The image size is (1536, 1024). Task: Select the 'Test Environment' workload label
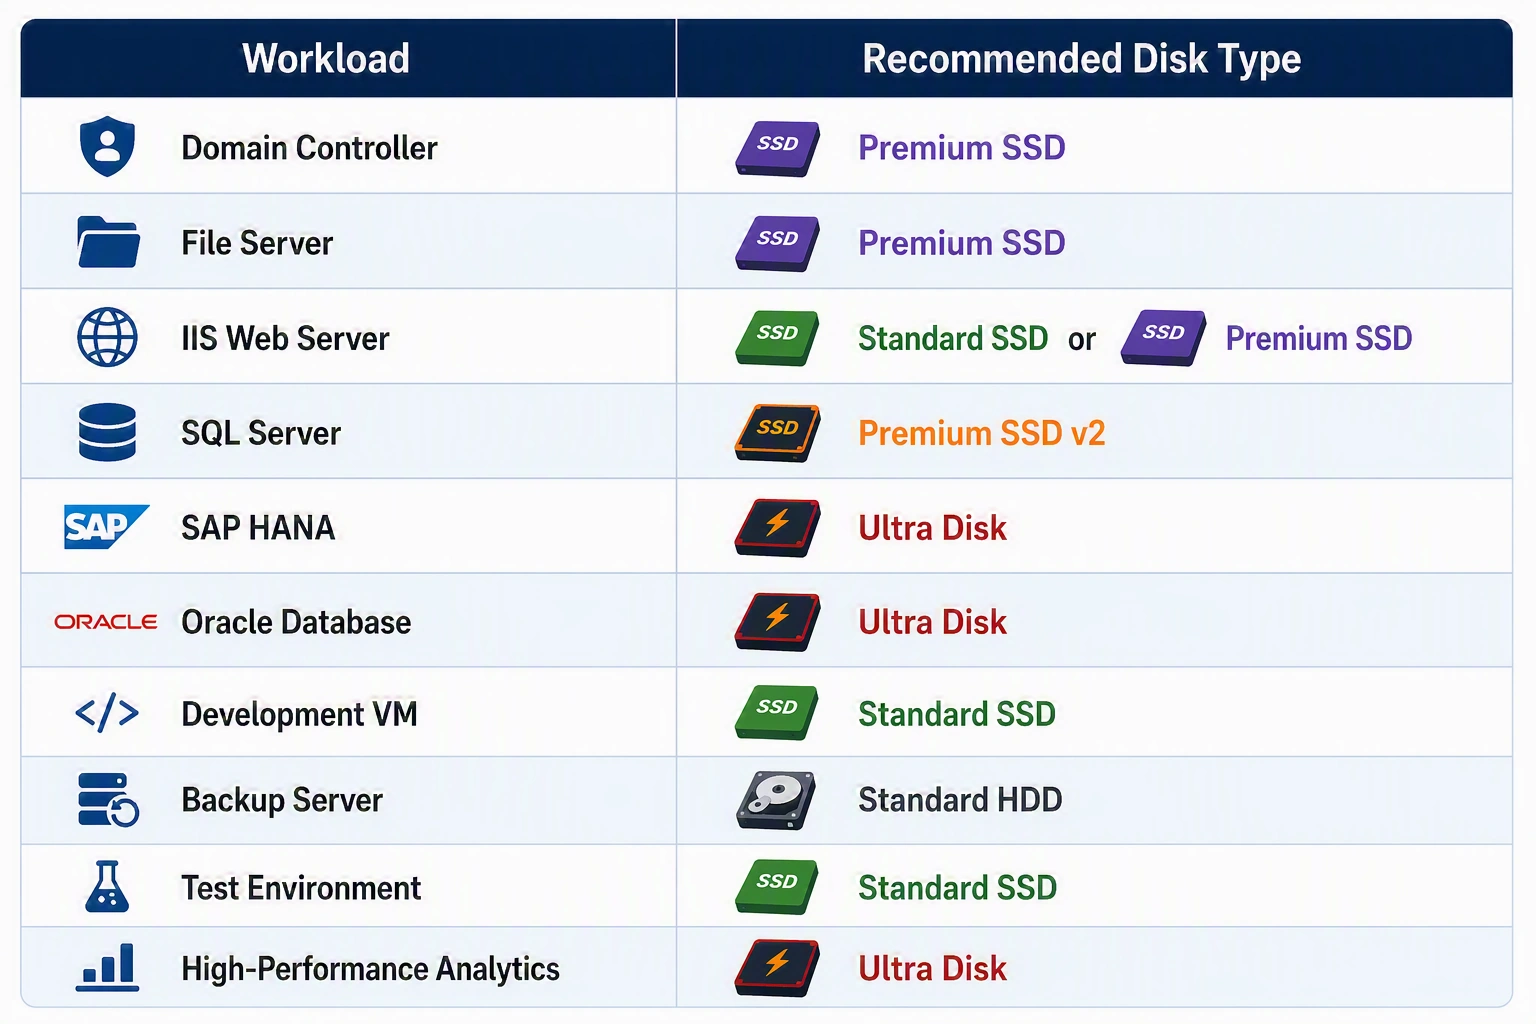[301, 888]
